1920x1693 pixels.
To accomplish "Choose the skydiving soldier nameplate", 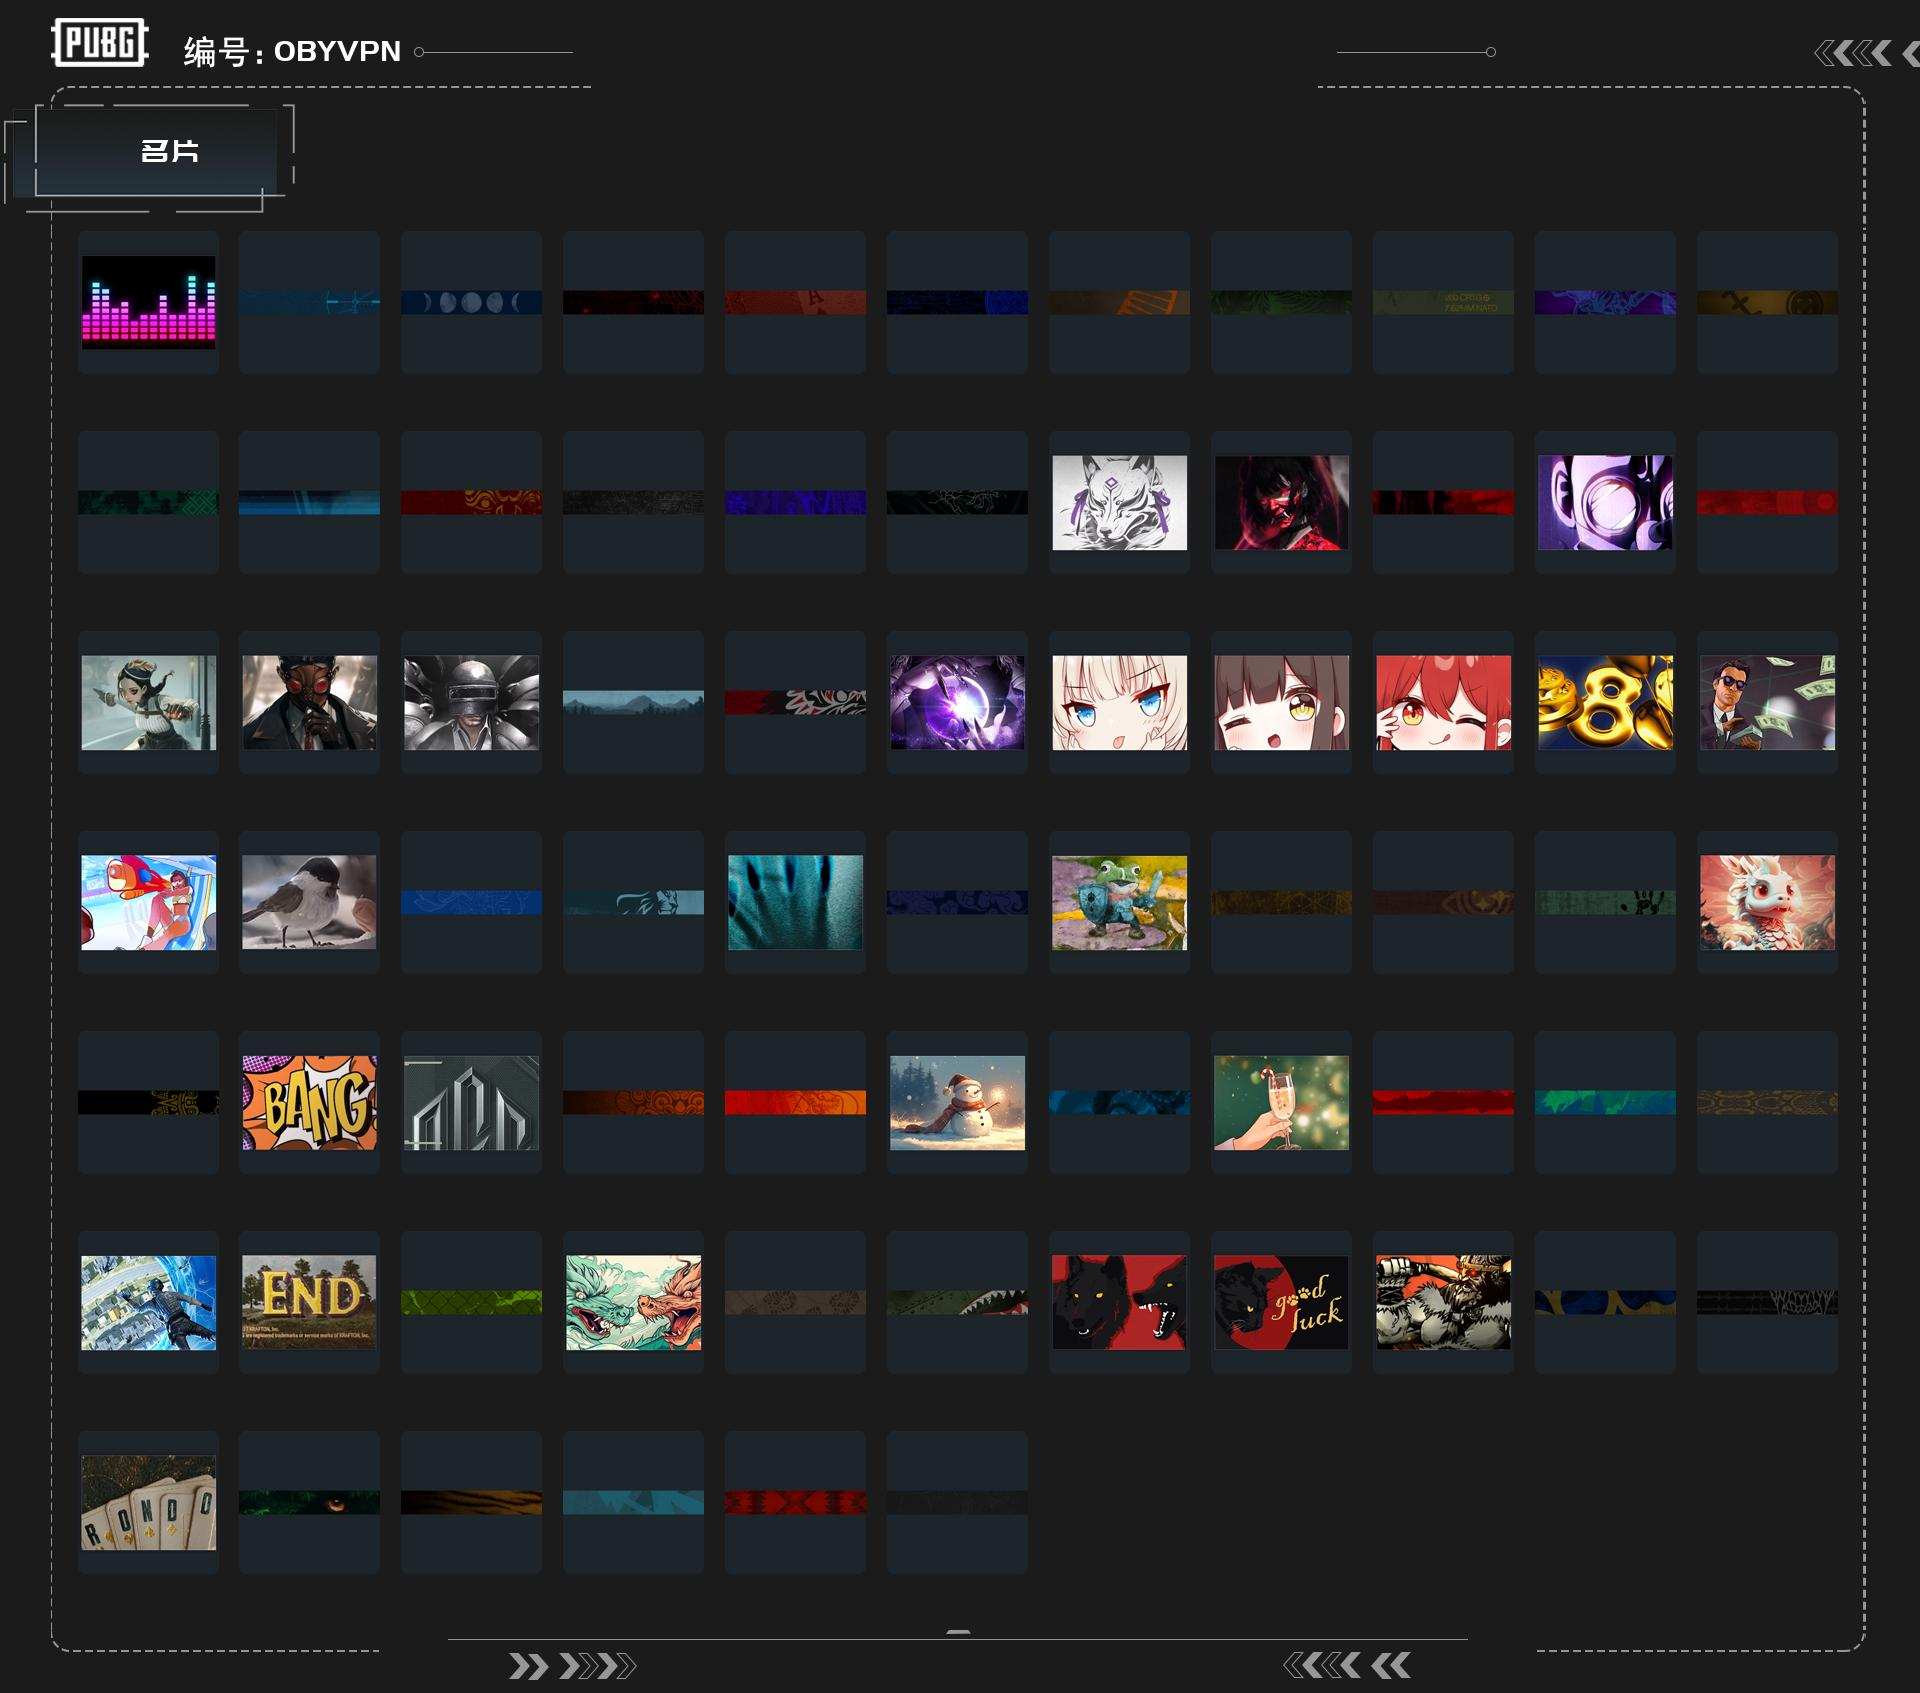I will click(148, 1302).
